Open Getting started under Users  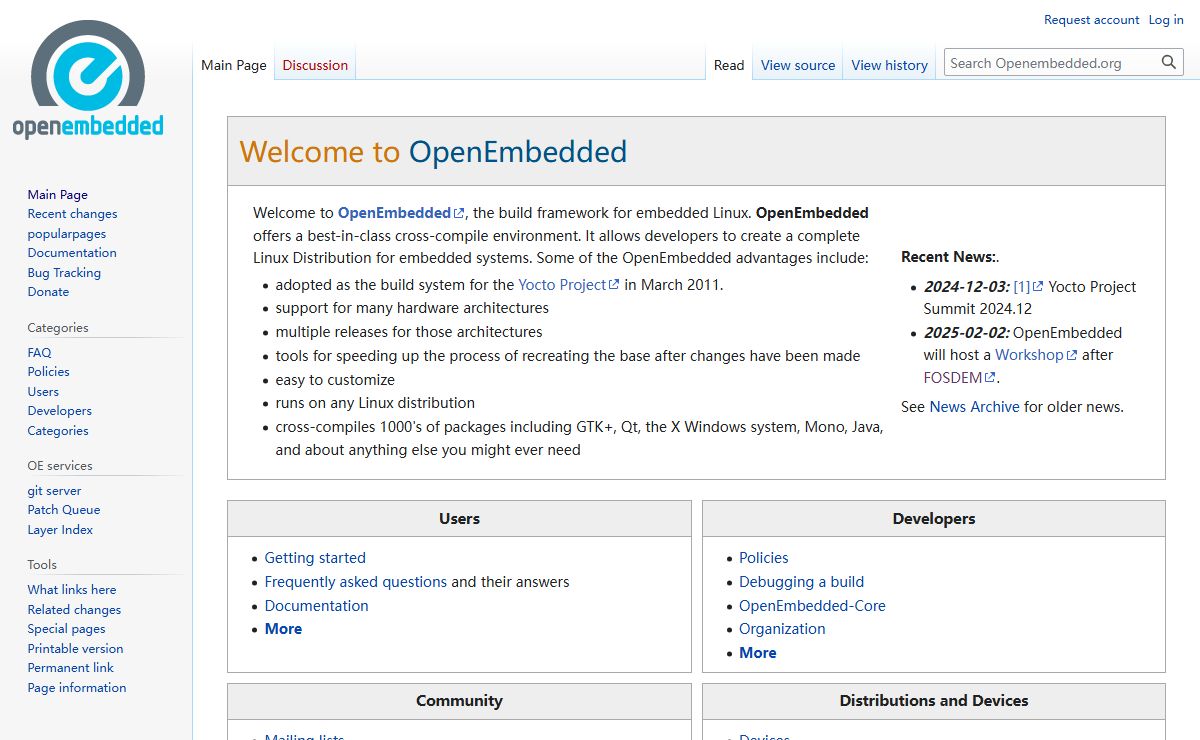315,558
